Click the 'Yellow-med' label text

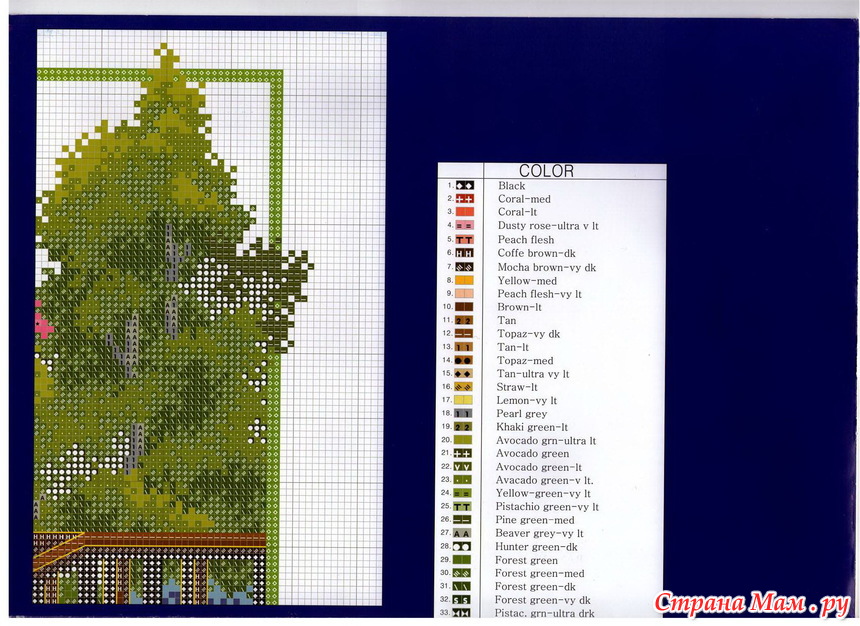point(527,281)
